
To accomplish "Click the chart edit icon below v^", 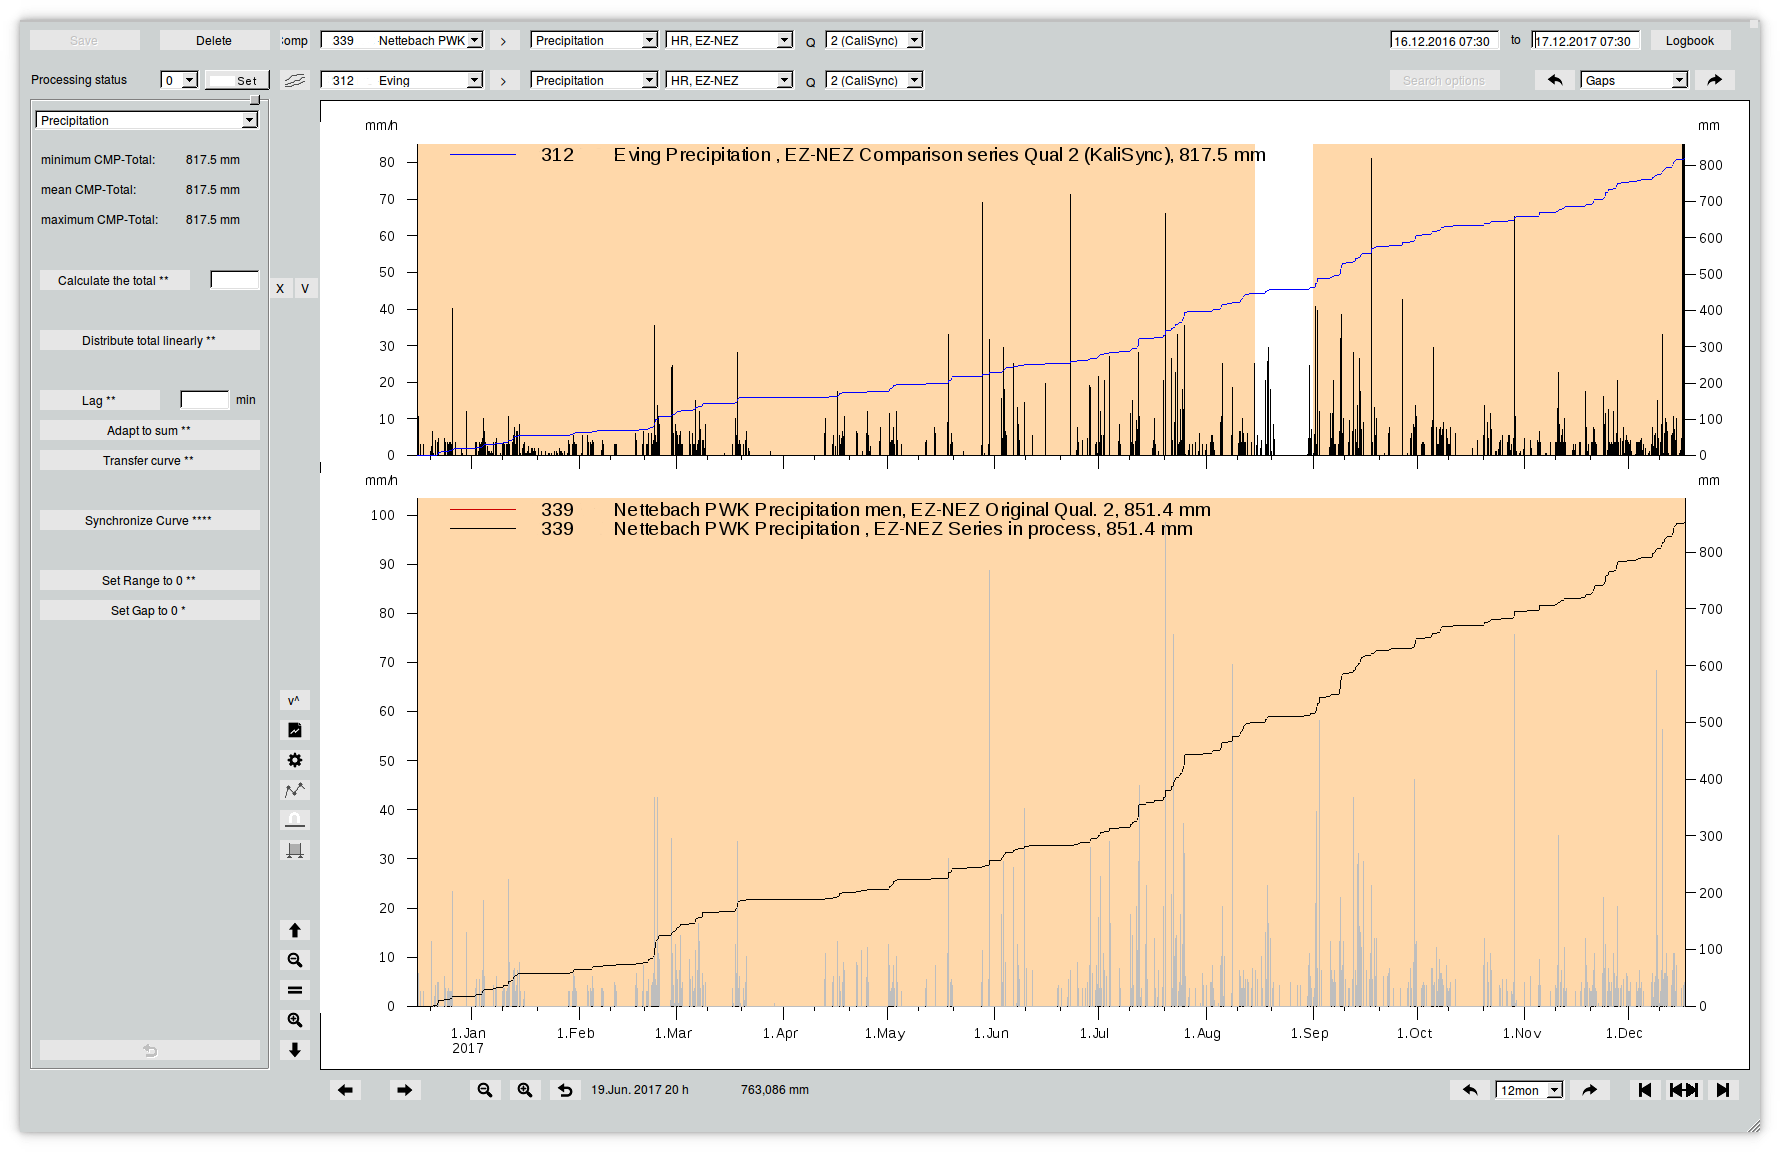I will pos(294,730).
